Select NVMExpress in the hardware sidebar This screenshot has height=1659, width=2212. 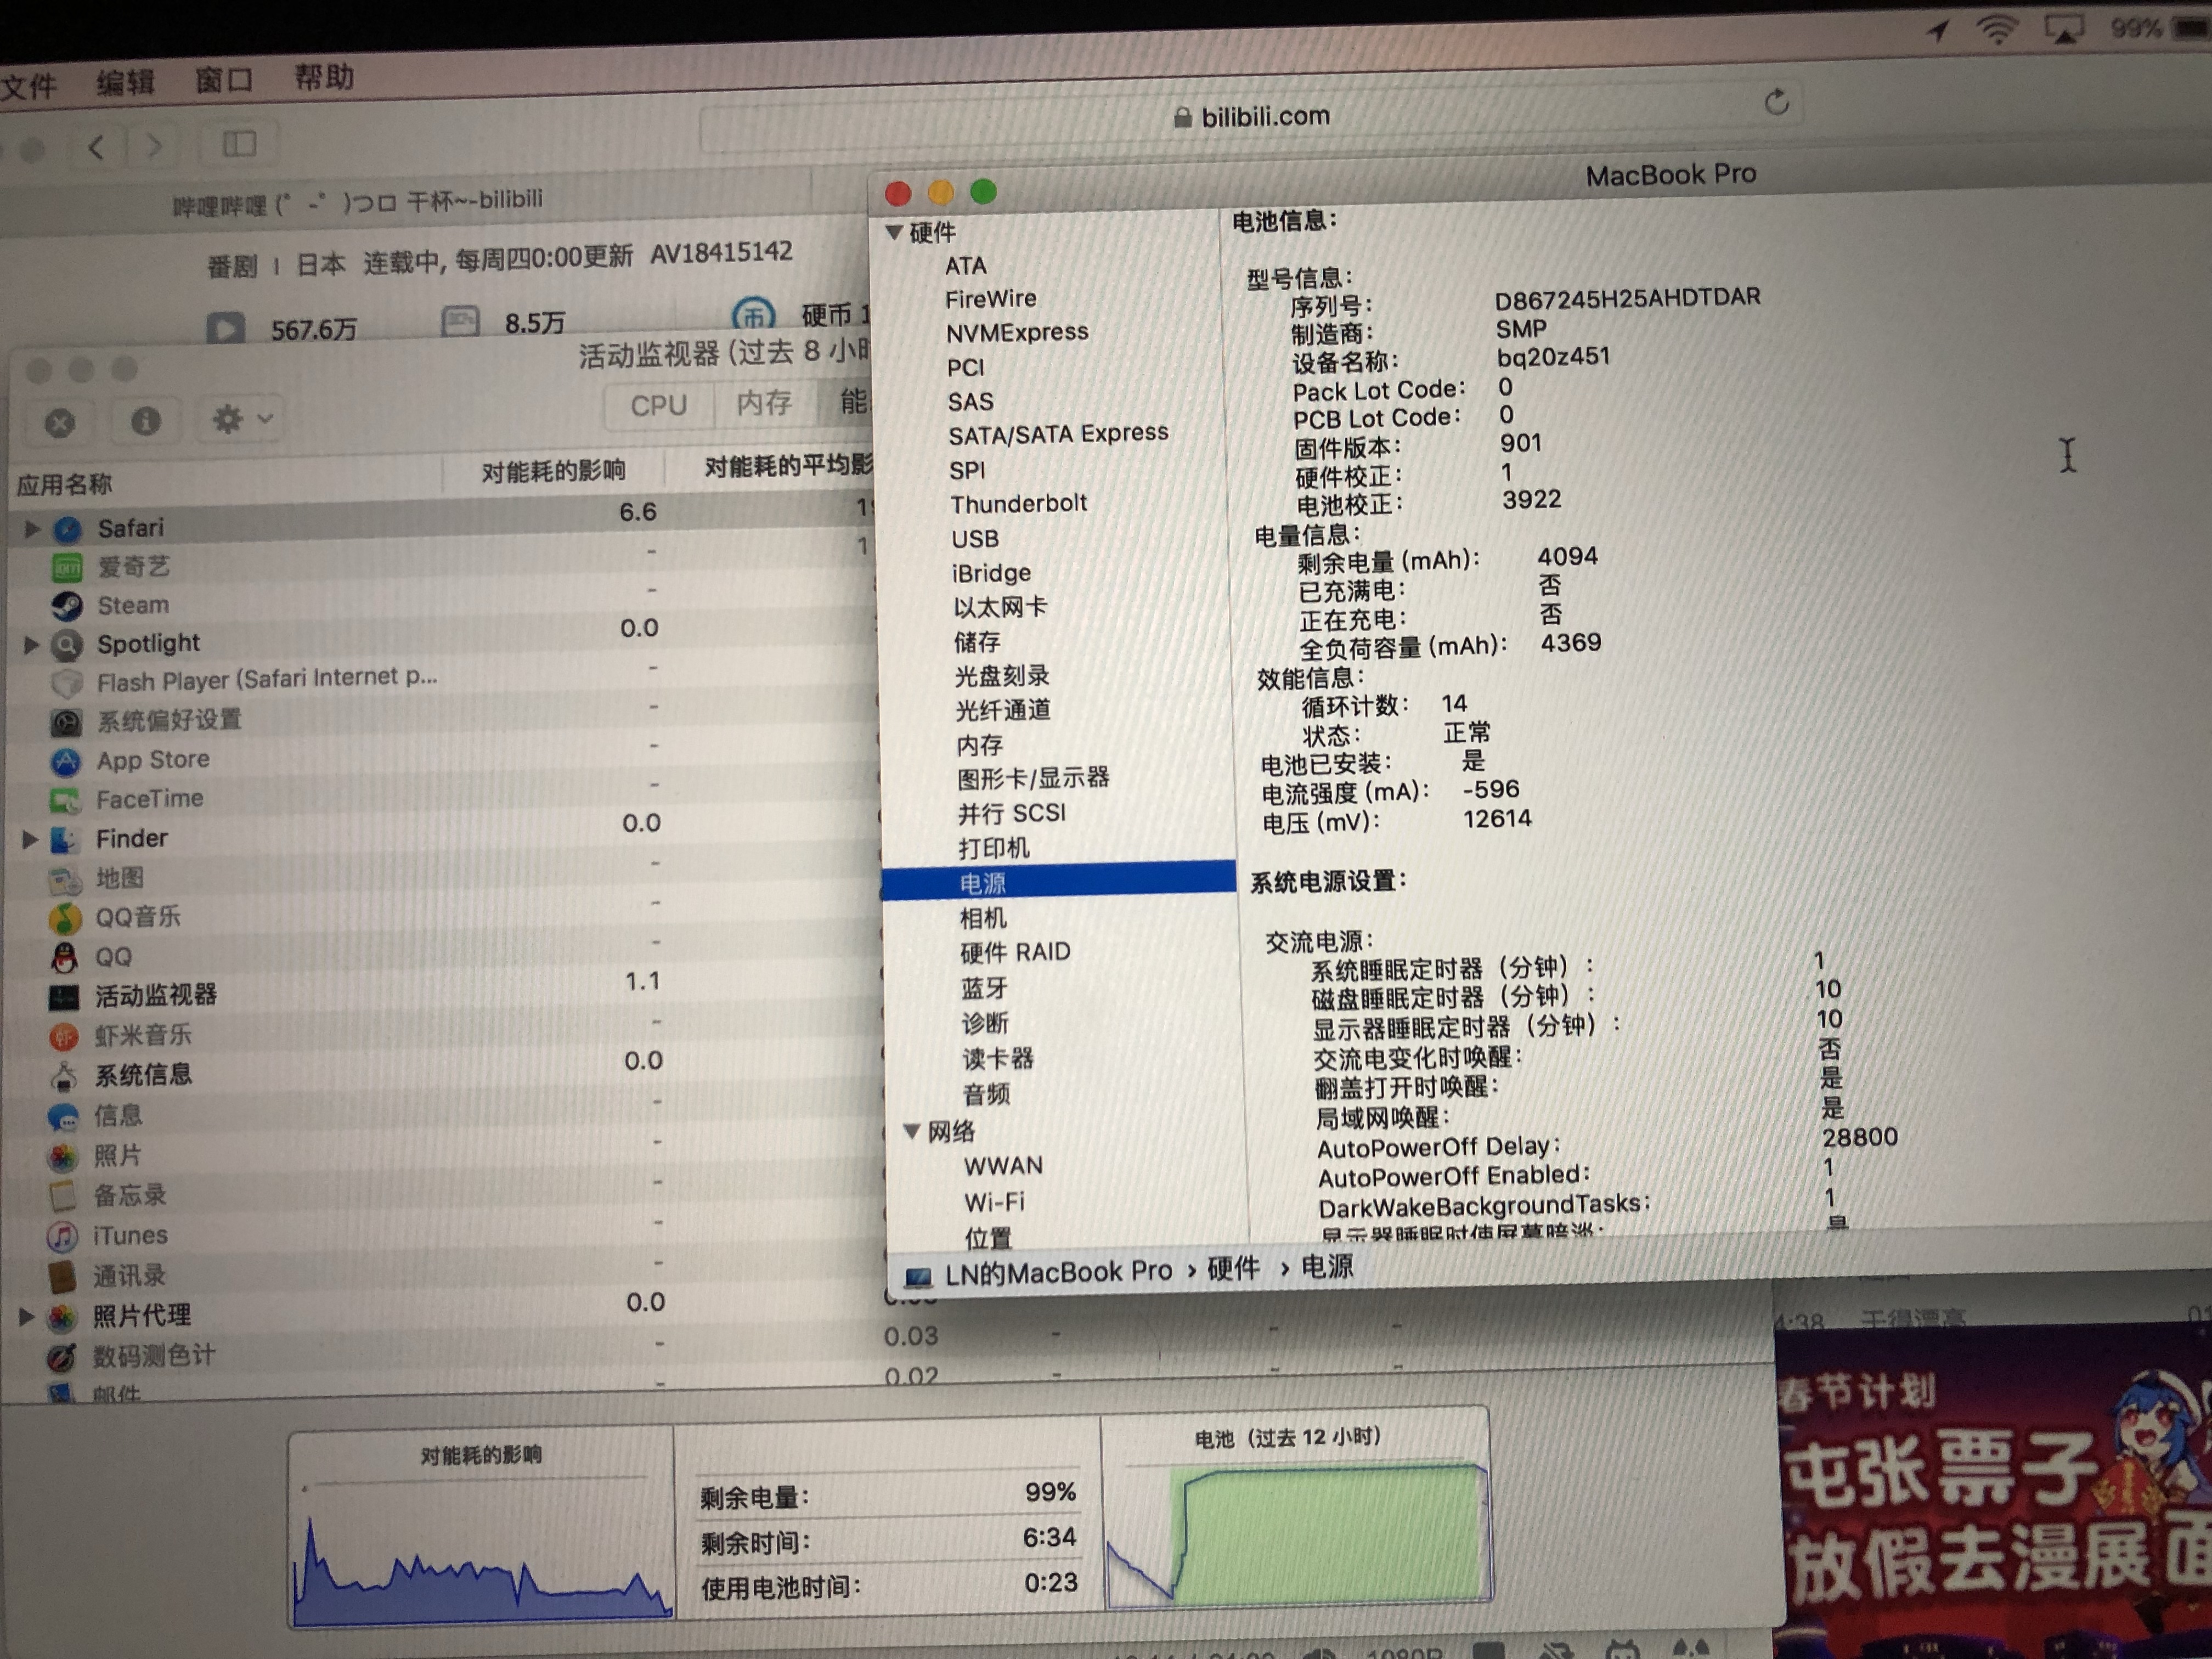[1017, 332]
